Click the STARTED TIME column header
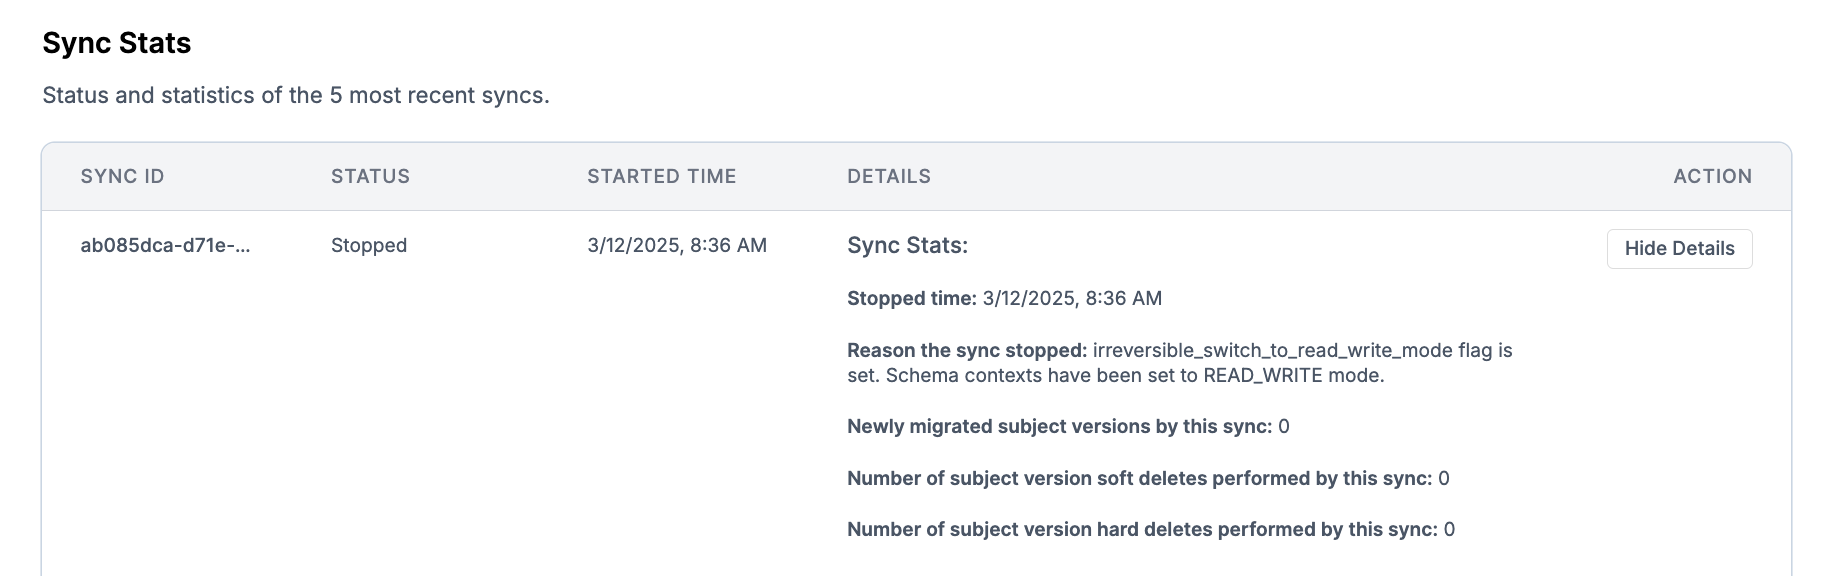The width and height of the screenshot is (1834, 576). [x=661, y=177]
